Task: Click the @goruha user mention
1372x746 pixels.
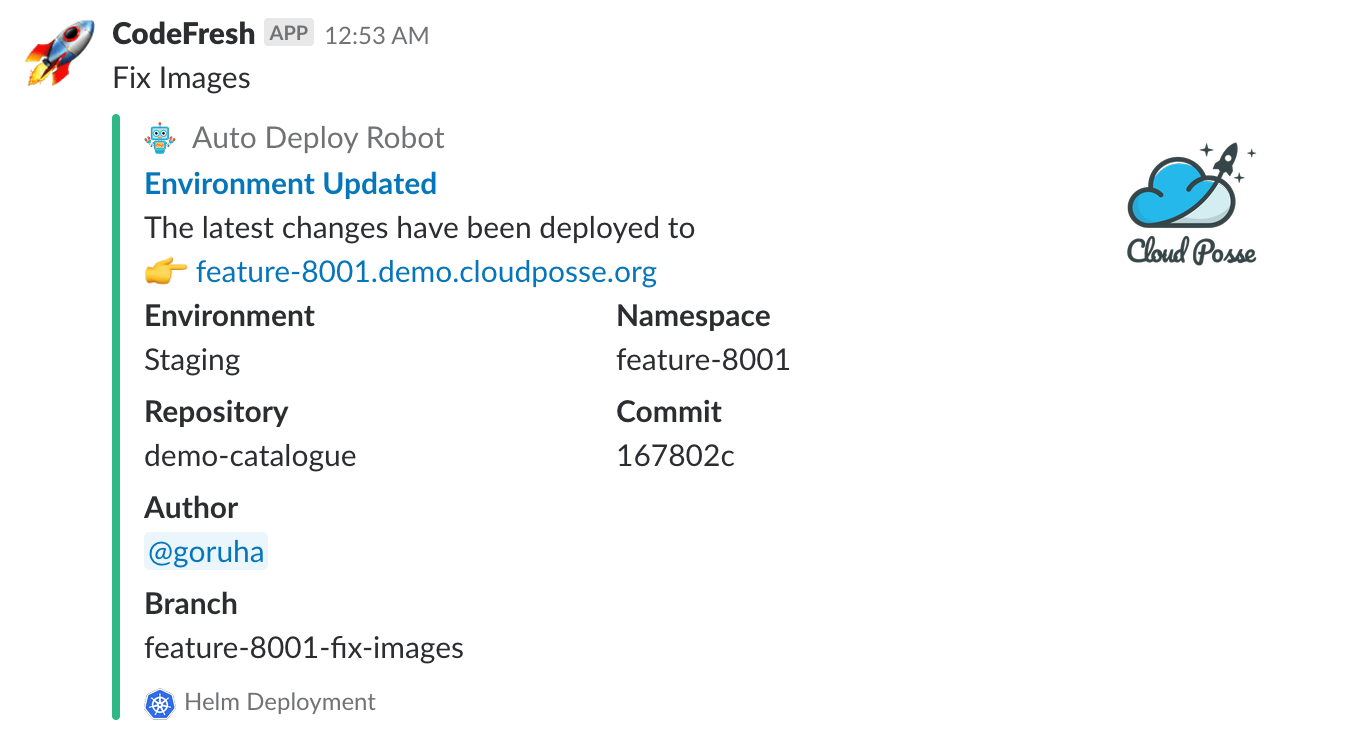Action: coord(206,552)
